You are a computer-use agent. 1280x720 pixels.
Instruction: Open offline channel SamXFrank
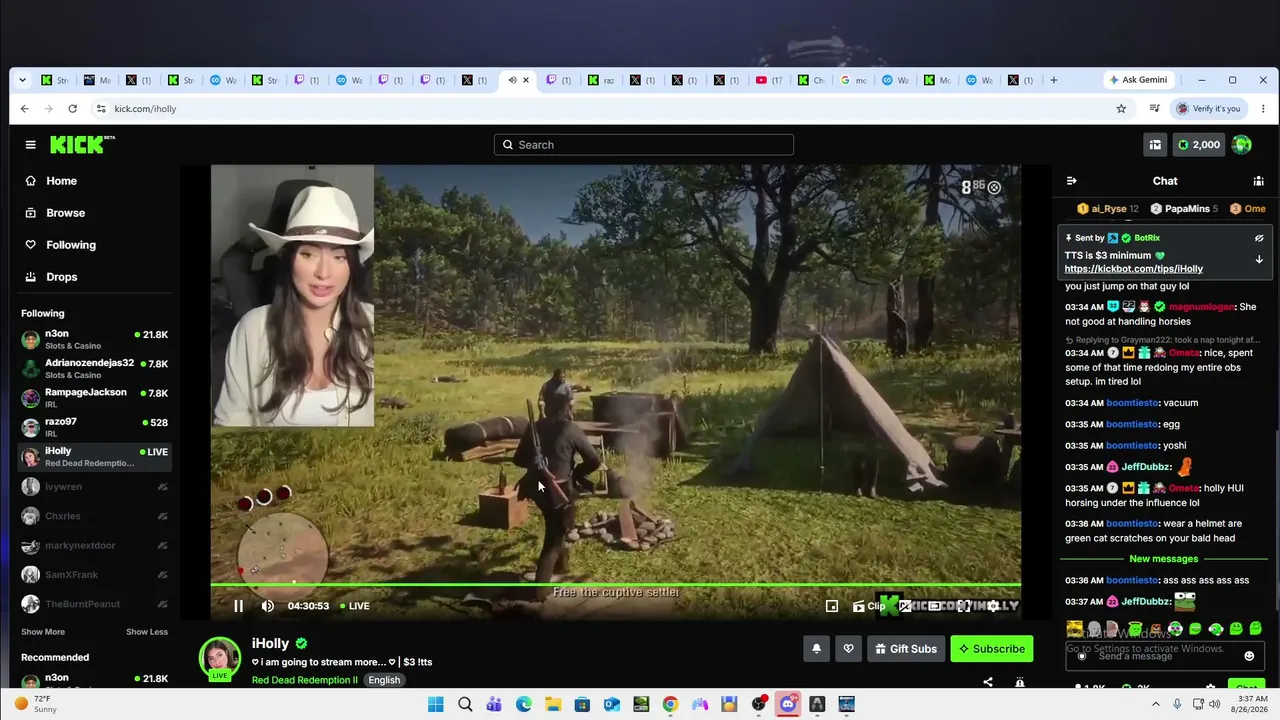95,575
